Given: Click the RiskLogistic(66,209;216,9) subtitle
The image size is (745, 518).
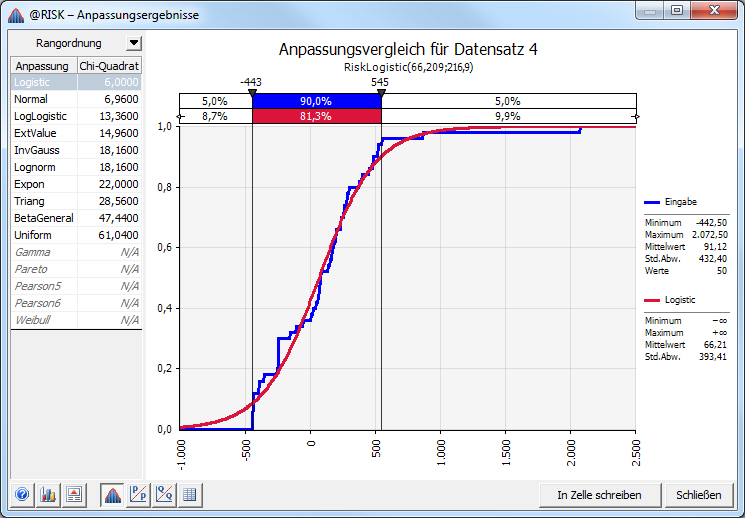Looking at the screenshot, I should (x=409, y=67).
